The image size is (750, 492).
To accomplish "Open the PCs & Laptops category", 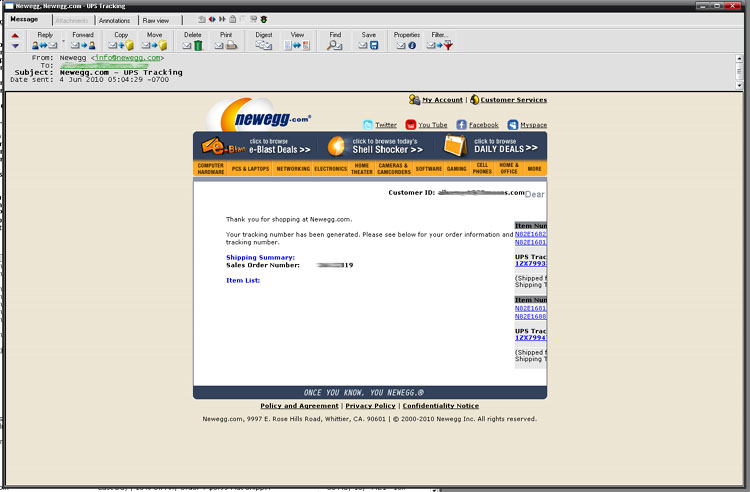I will click(251, 168).
